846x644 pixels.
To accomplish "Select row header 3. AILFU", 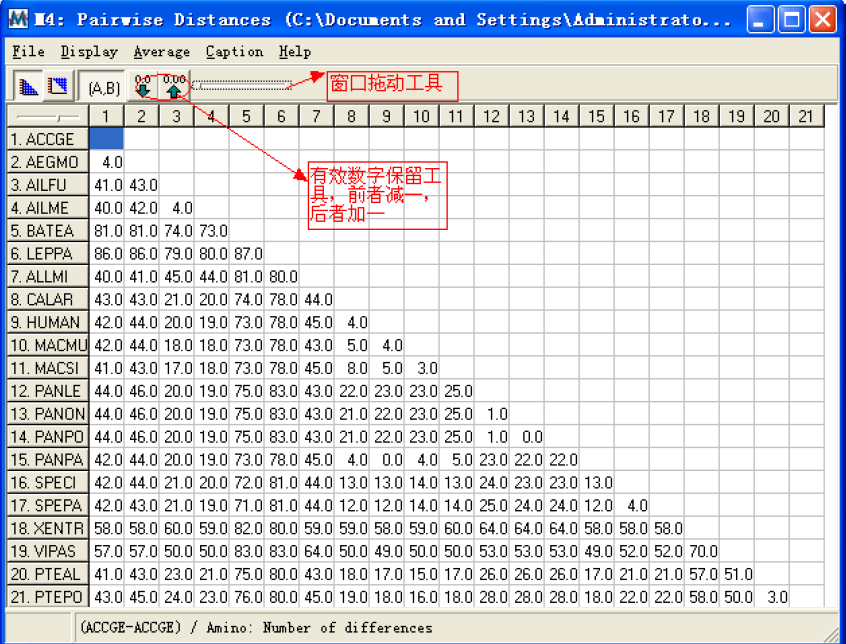I will [47, 185].
